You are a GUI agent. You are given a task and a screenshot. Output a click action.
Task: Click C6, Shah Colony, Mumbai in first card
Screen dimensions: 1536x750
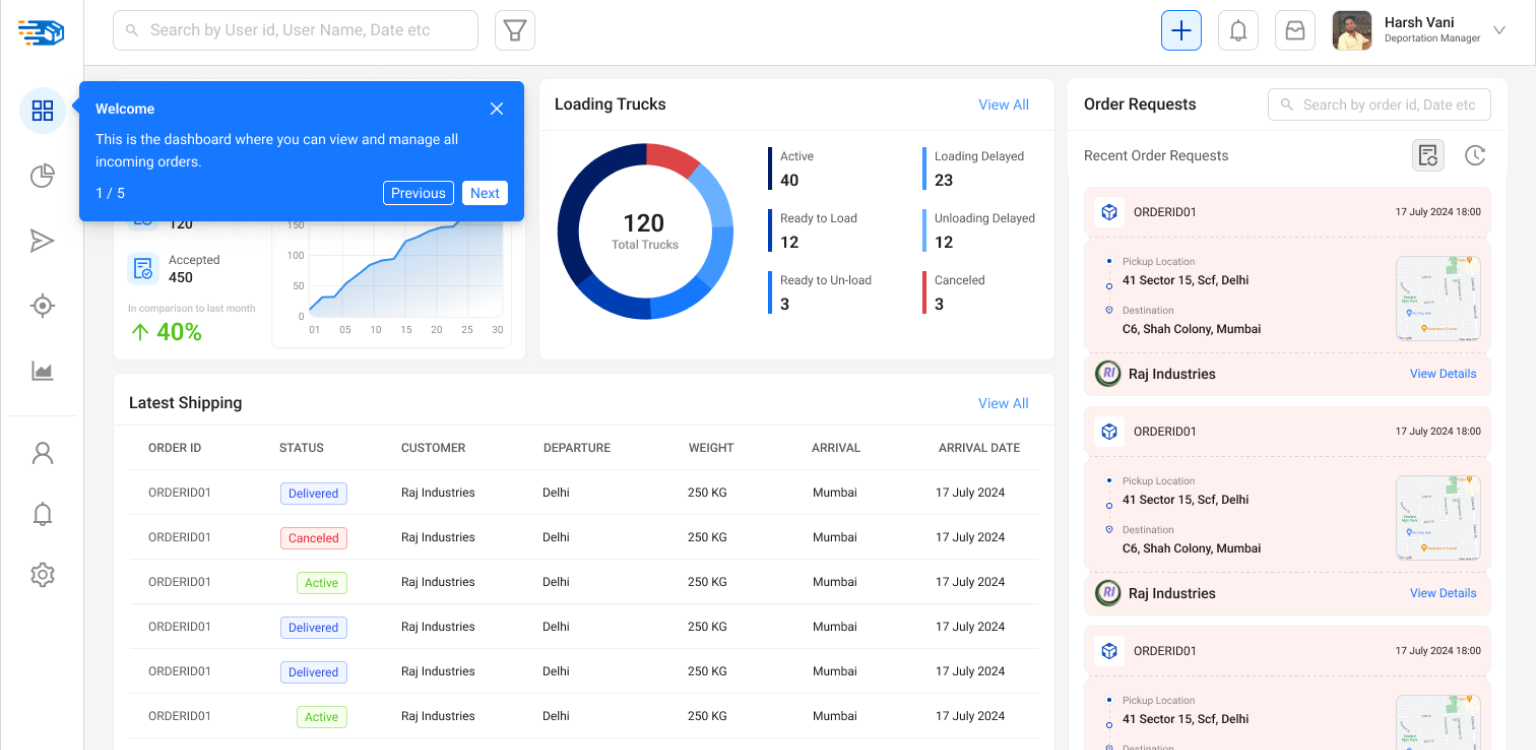pyautogui.click(x=1191, y=329)
